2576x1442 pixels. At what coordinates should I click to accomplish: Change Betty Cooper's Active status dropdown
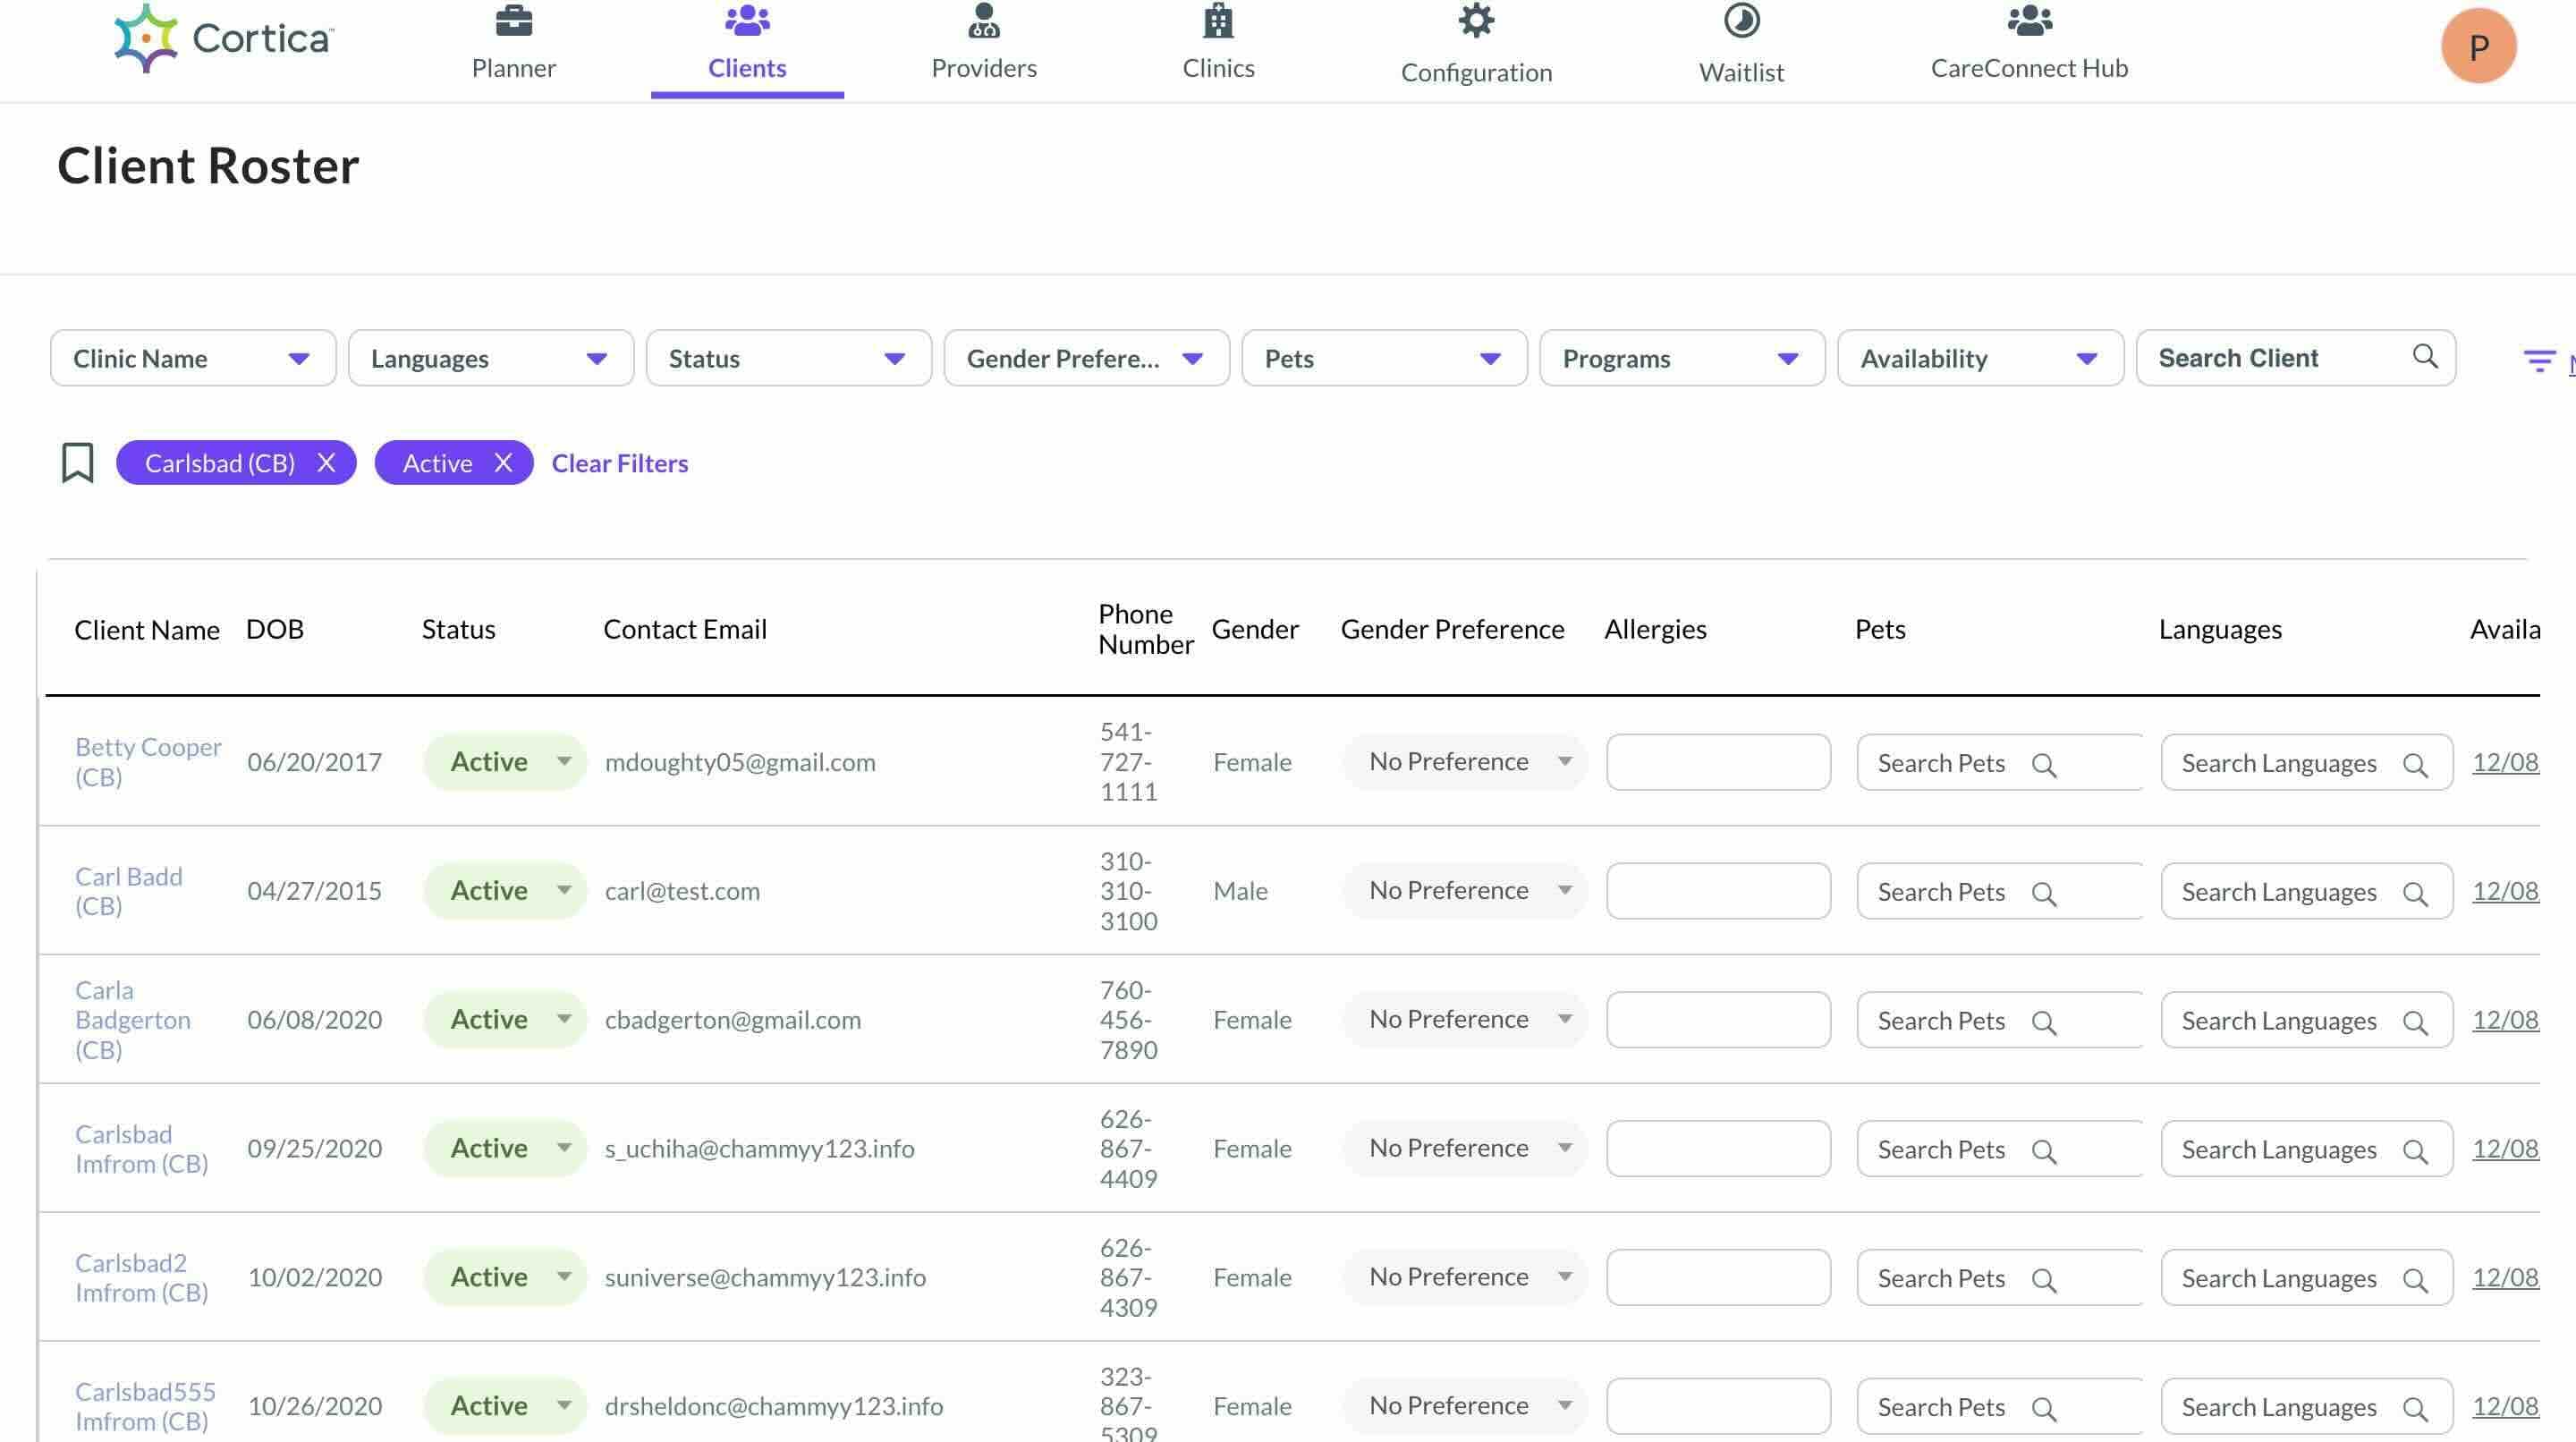click(505, 762)
